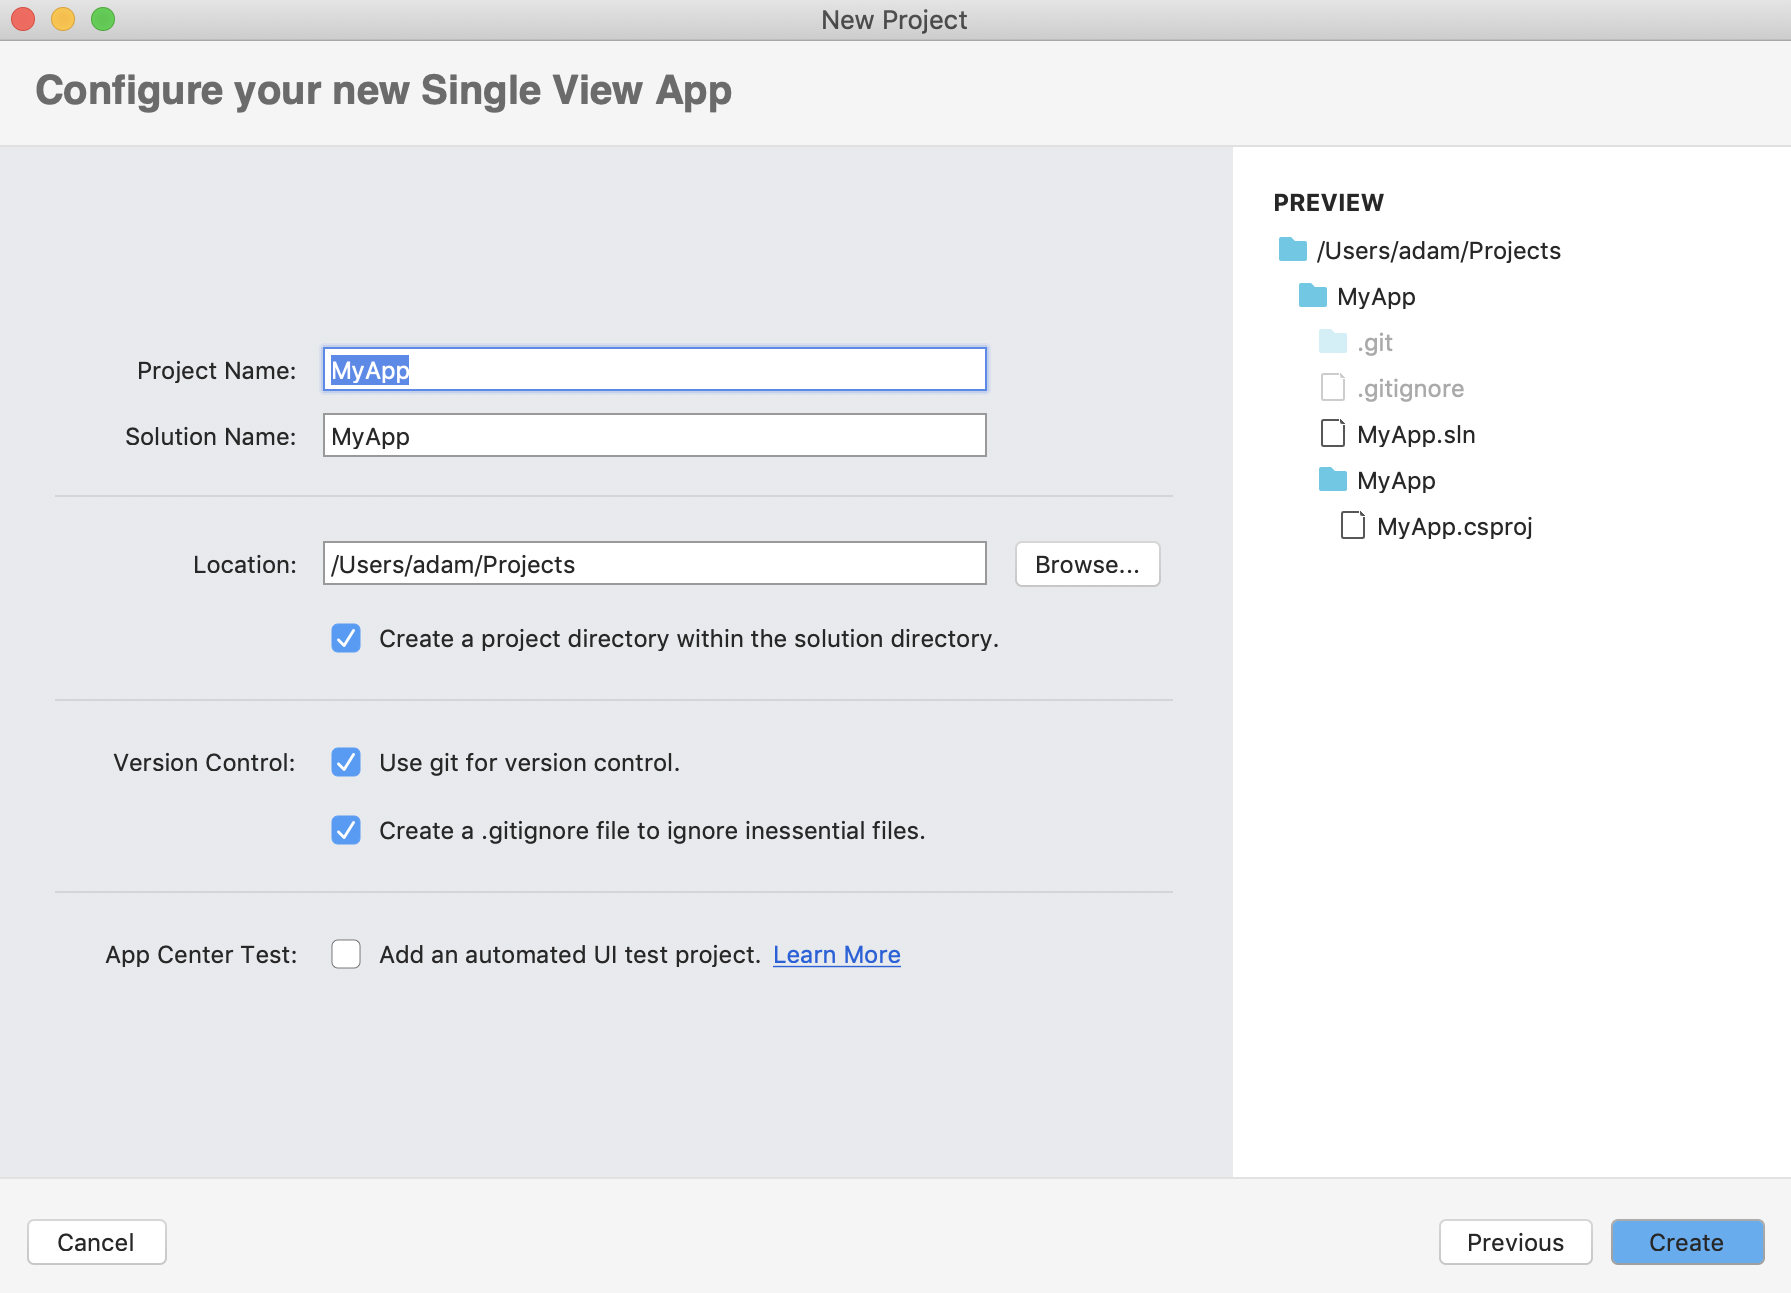Click the /Users/adam/Projects folder icon in preview
This screenshot has width=1791, height=1293.
tap(1292, 250)
